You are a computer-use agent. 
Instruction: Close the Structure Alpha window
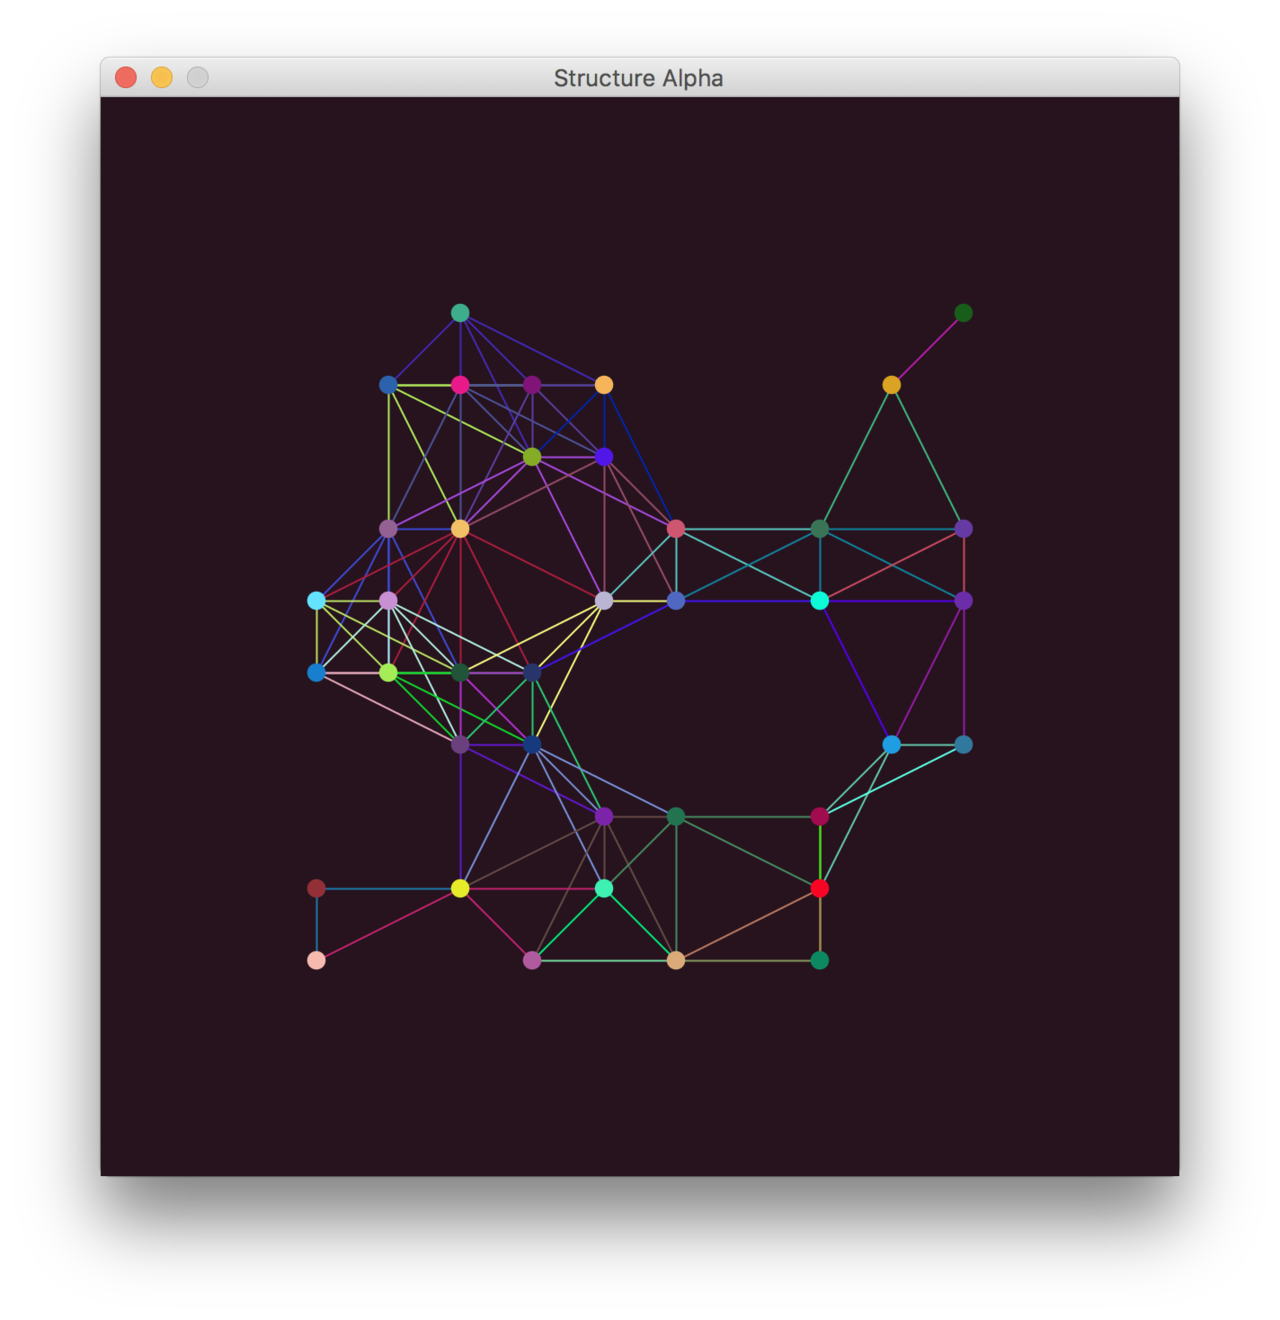(126, 78)
